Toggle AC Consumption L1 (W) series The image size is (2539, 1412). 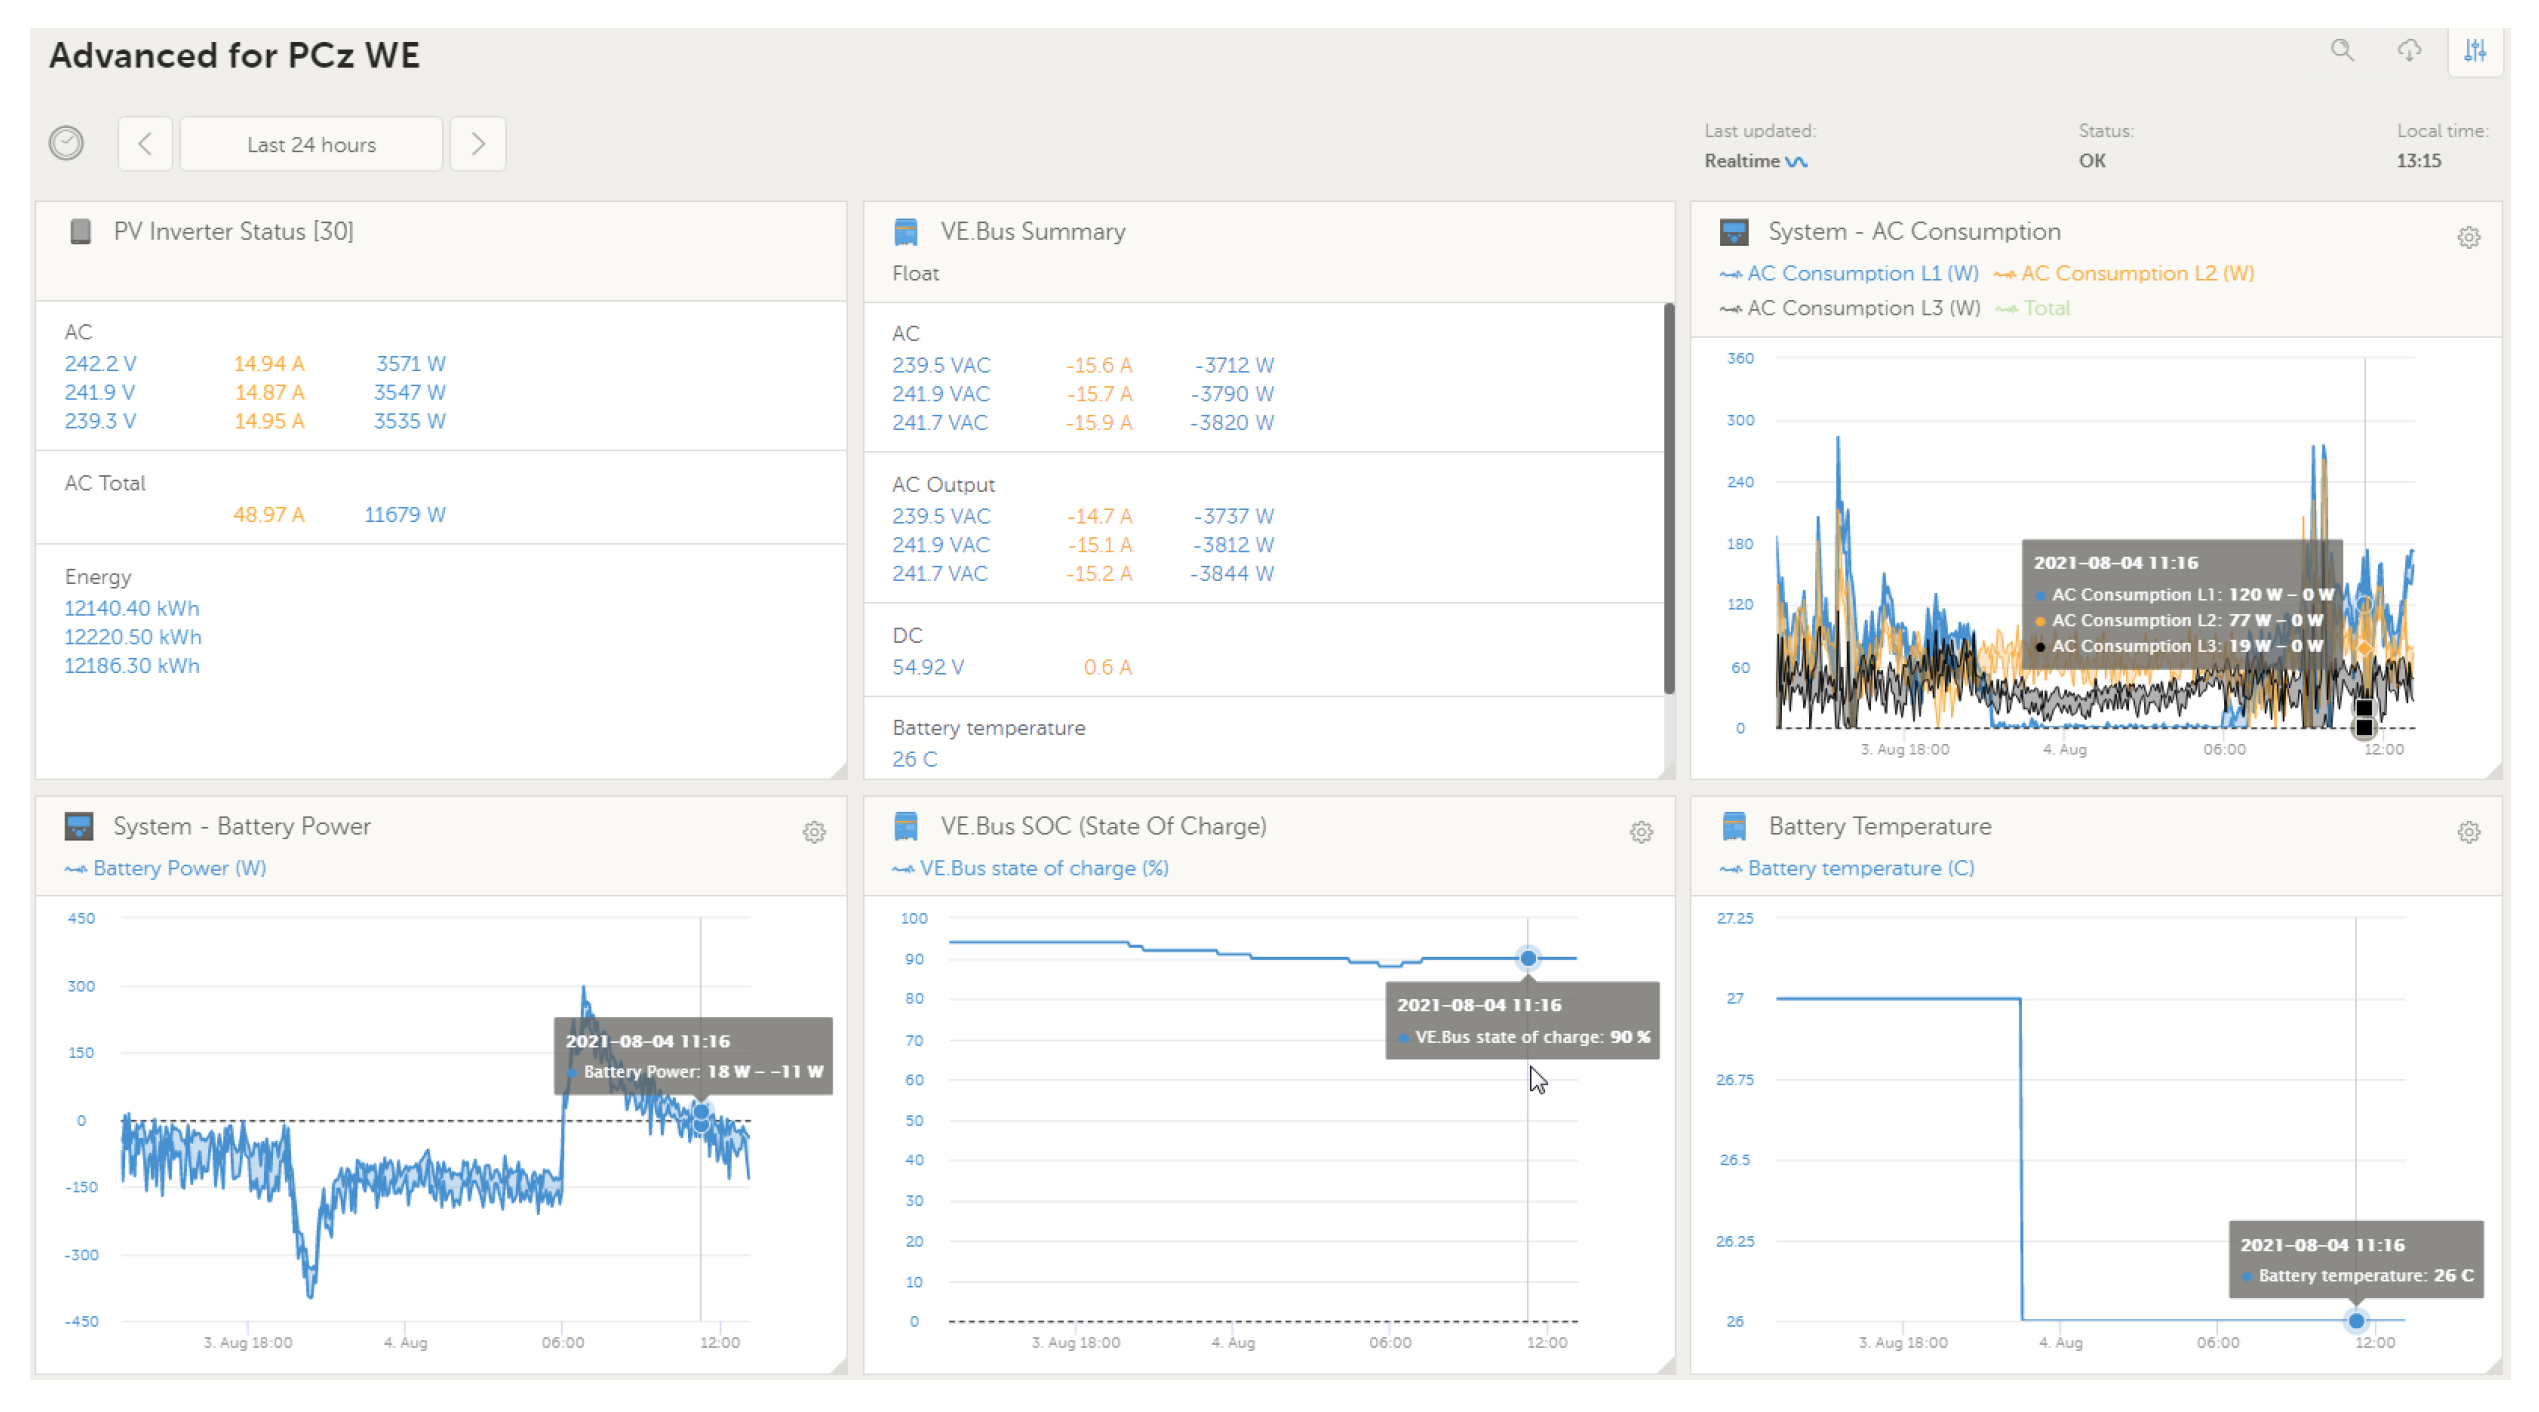(x=1861, y=274)
